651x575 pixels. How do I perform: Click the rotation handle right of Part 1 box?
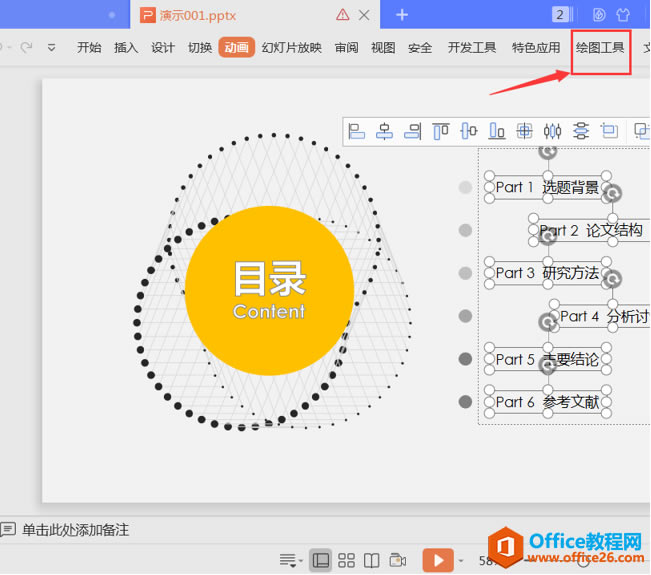[x=612, y=193]
